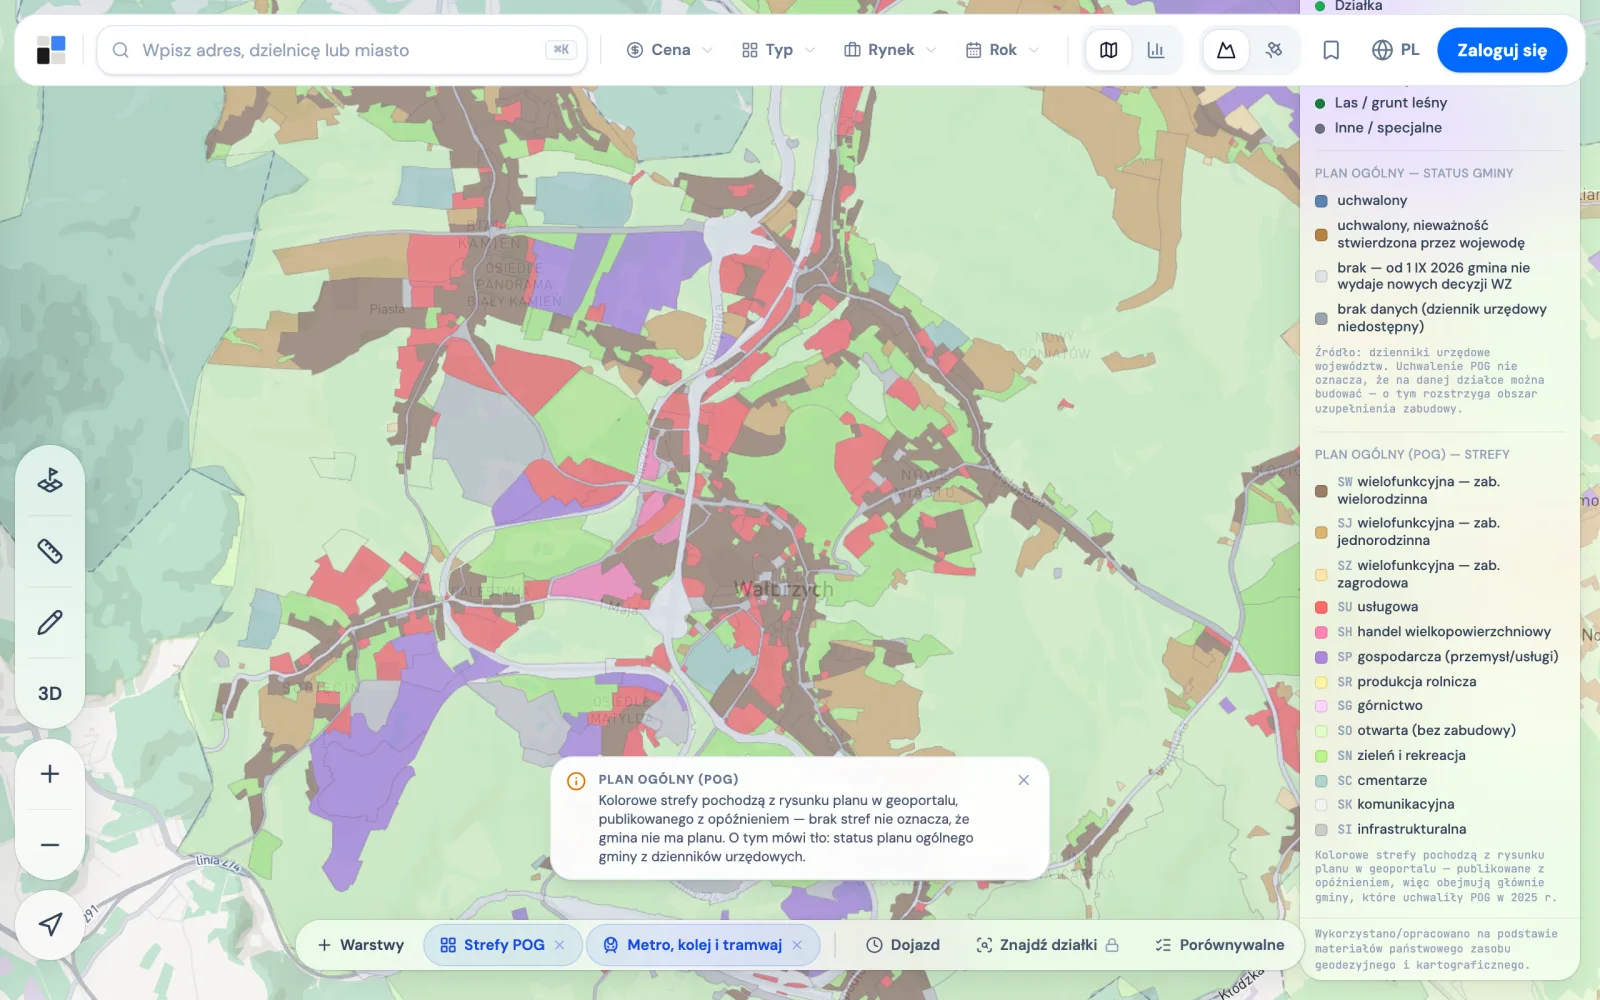Toggle terrain map style icon
Screen dimensions: 1600x1000
click(1226, 50)
